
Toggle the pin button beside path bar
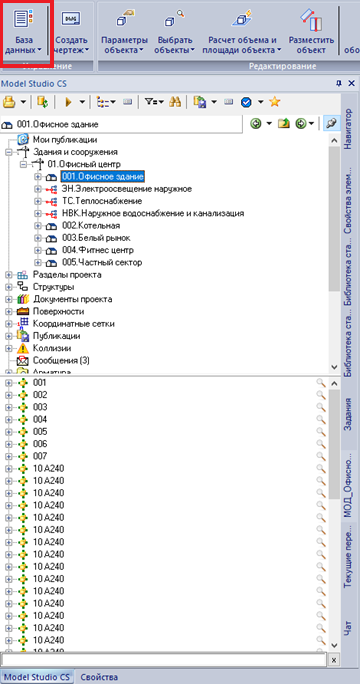(x=332, y=124)
